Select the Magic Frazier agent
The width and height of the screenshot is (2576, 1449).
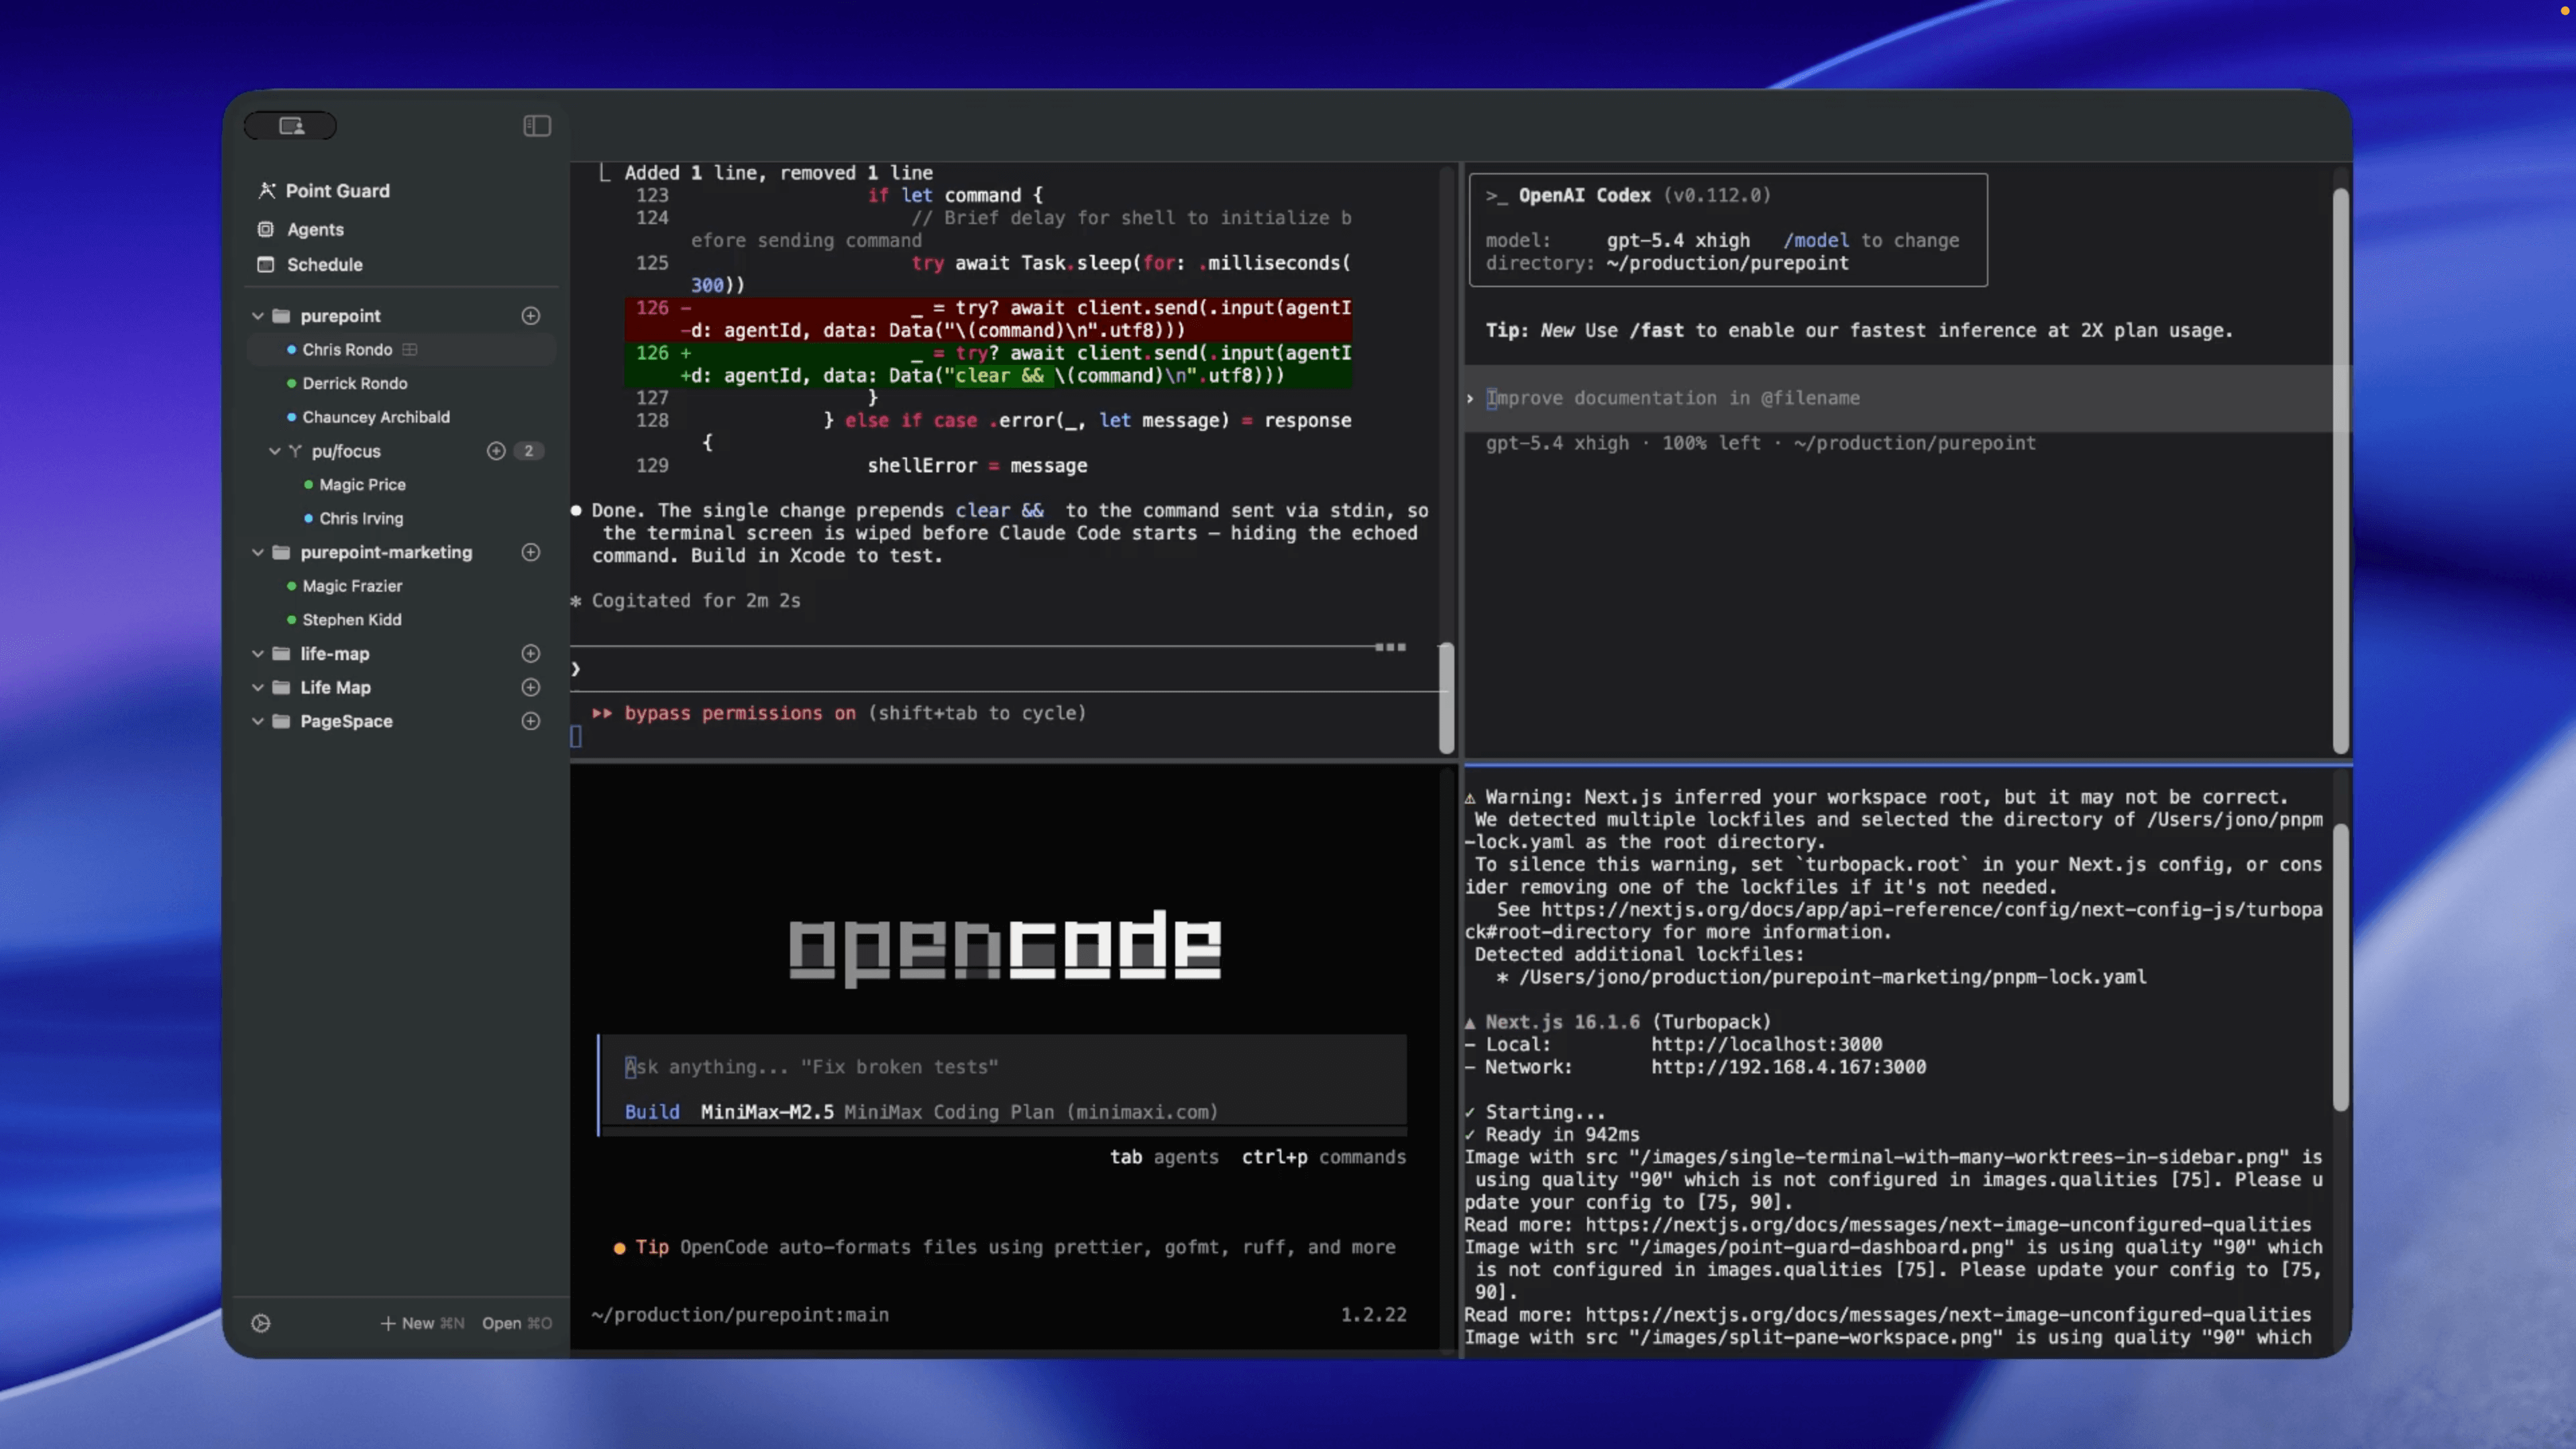point(352,586)
